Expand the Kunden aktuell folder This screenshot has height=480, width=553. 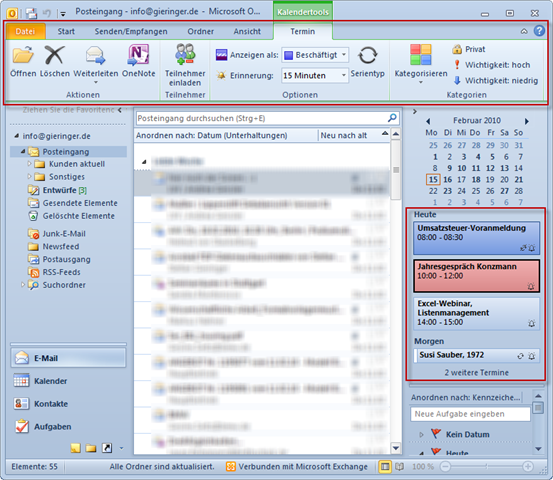pyautogui.click(x=30, y=164)
